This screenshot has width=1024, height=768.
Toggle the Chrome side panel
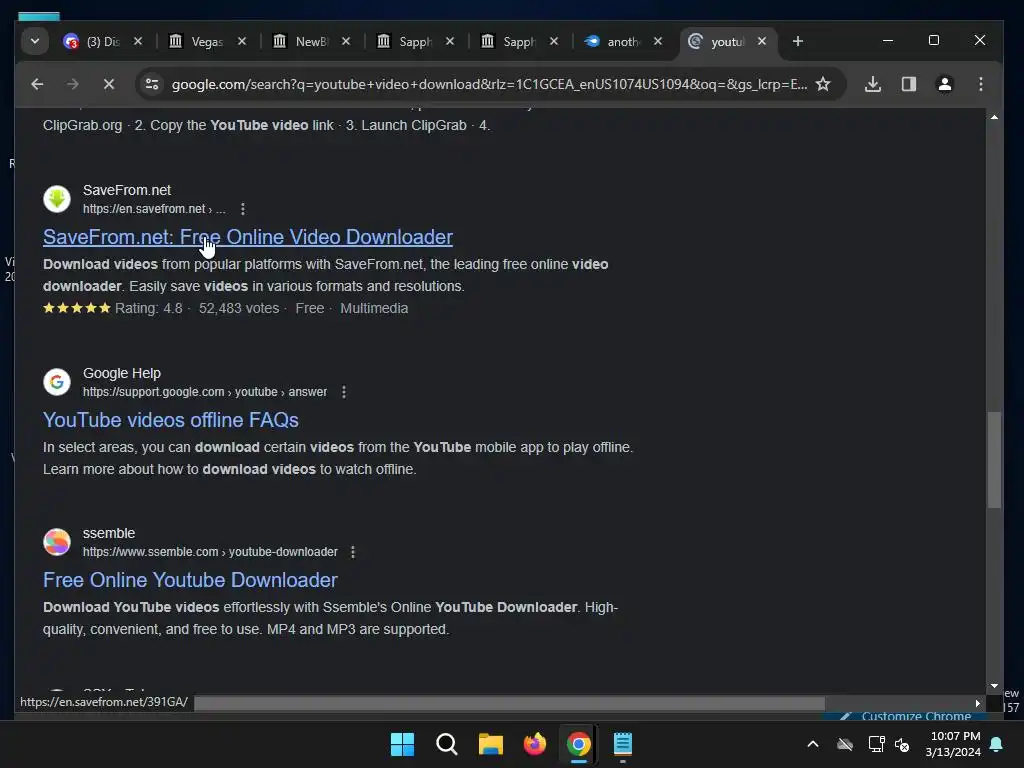(x=908, y=84)
